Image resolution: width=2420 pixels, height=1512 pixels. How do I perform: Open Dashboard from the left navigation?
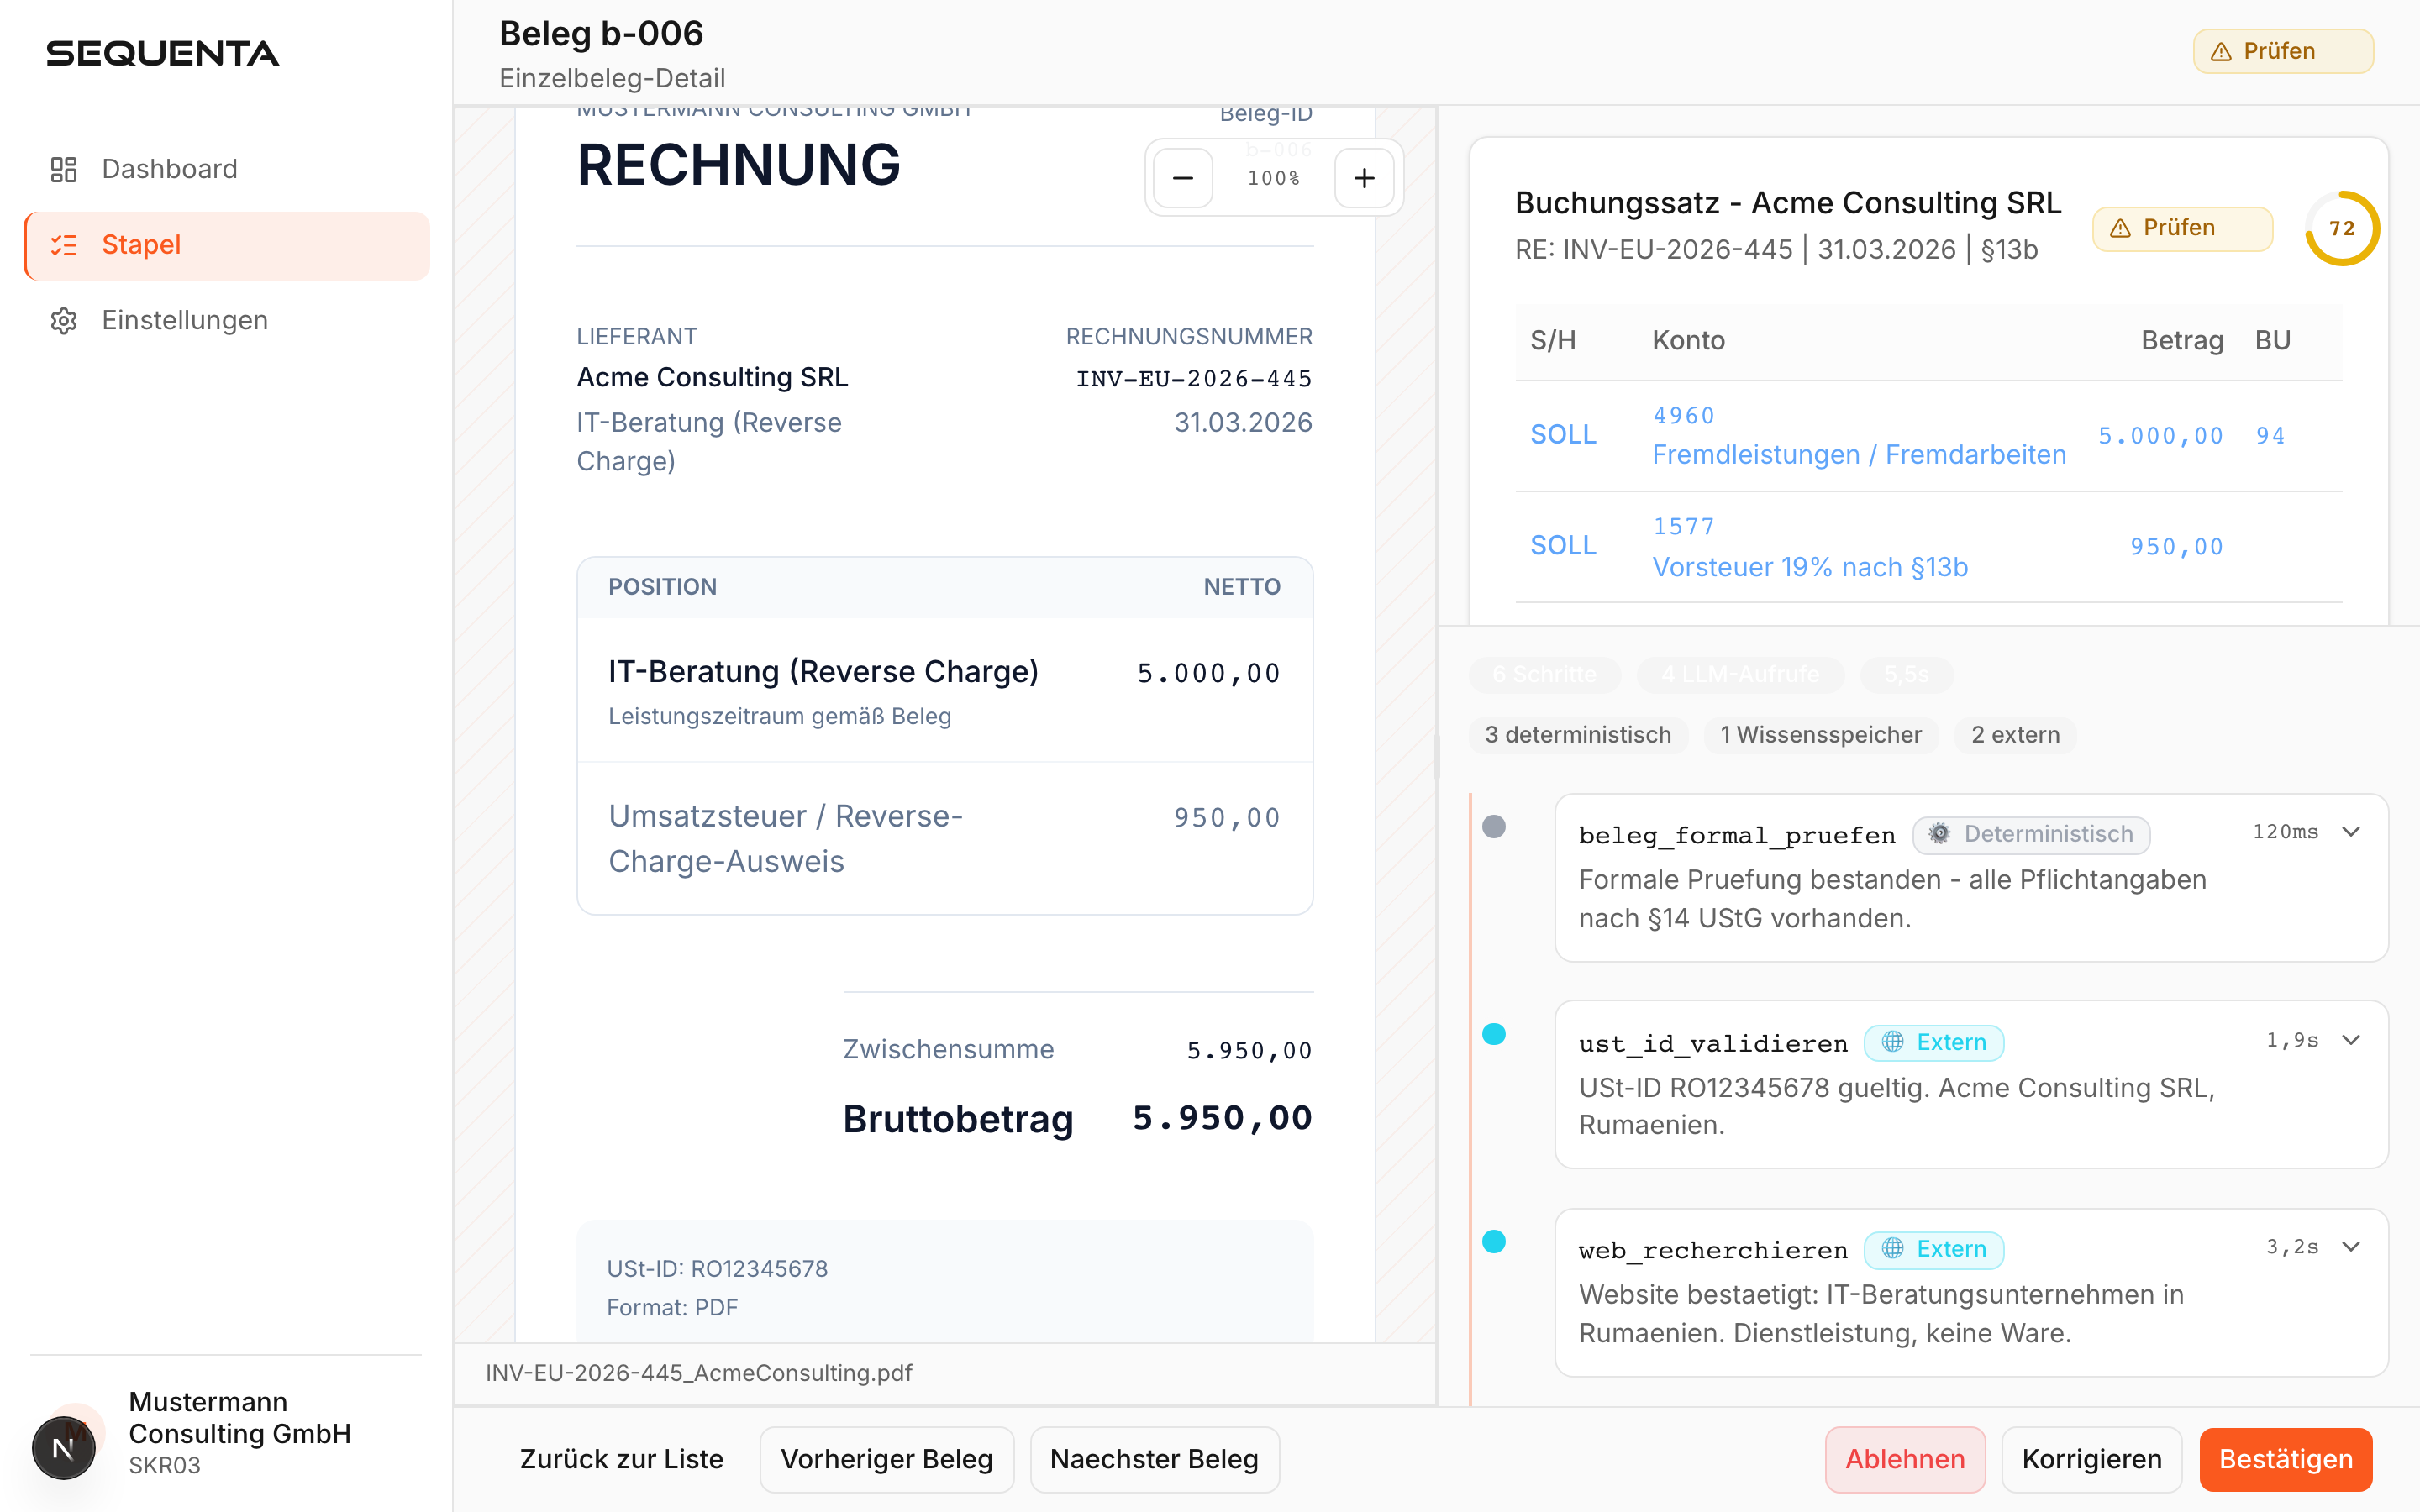coord(168,169)
